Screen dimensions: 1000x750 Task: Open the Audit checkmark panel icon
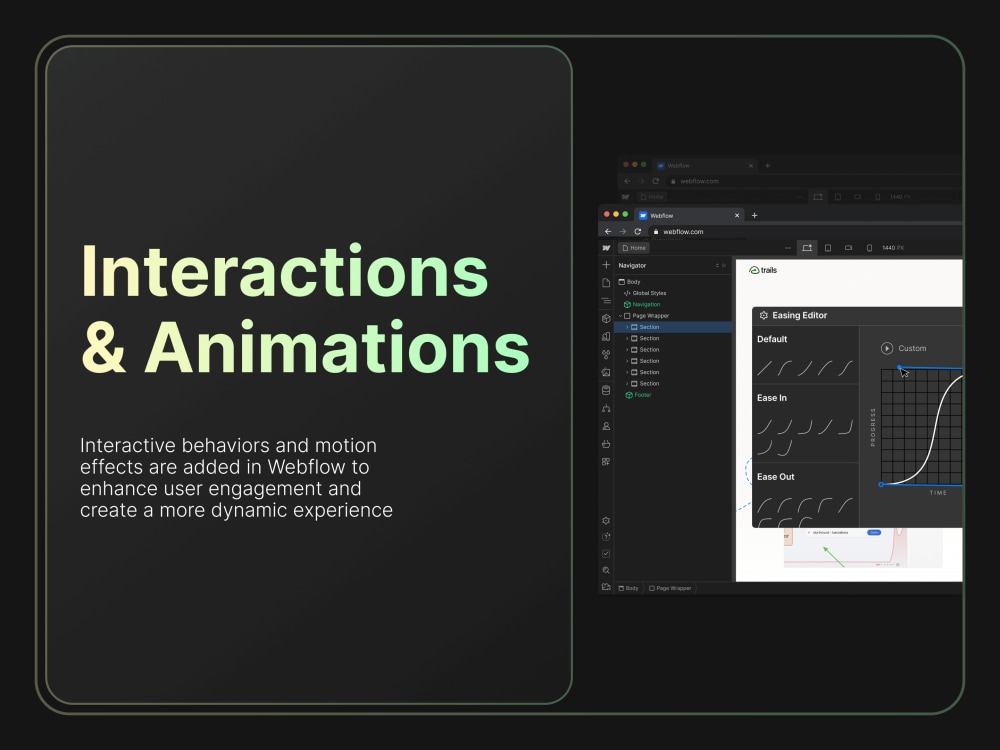click(x=606, y=554)
